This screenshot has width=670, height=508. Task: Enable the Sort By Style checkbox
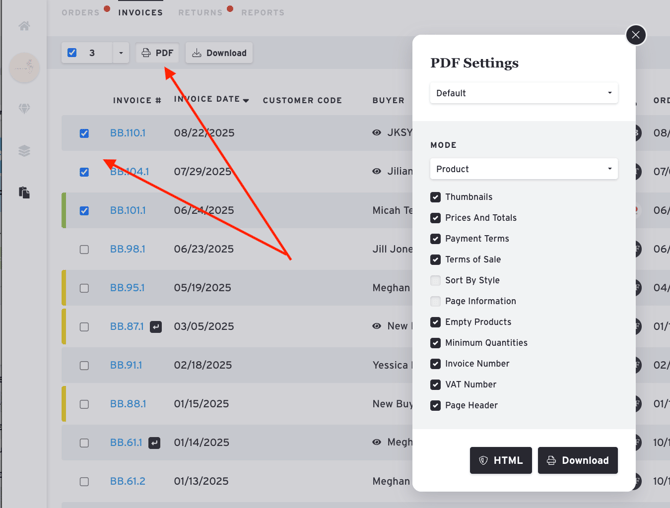(435, 281)
